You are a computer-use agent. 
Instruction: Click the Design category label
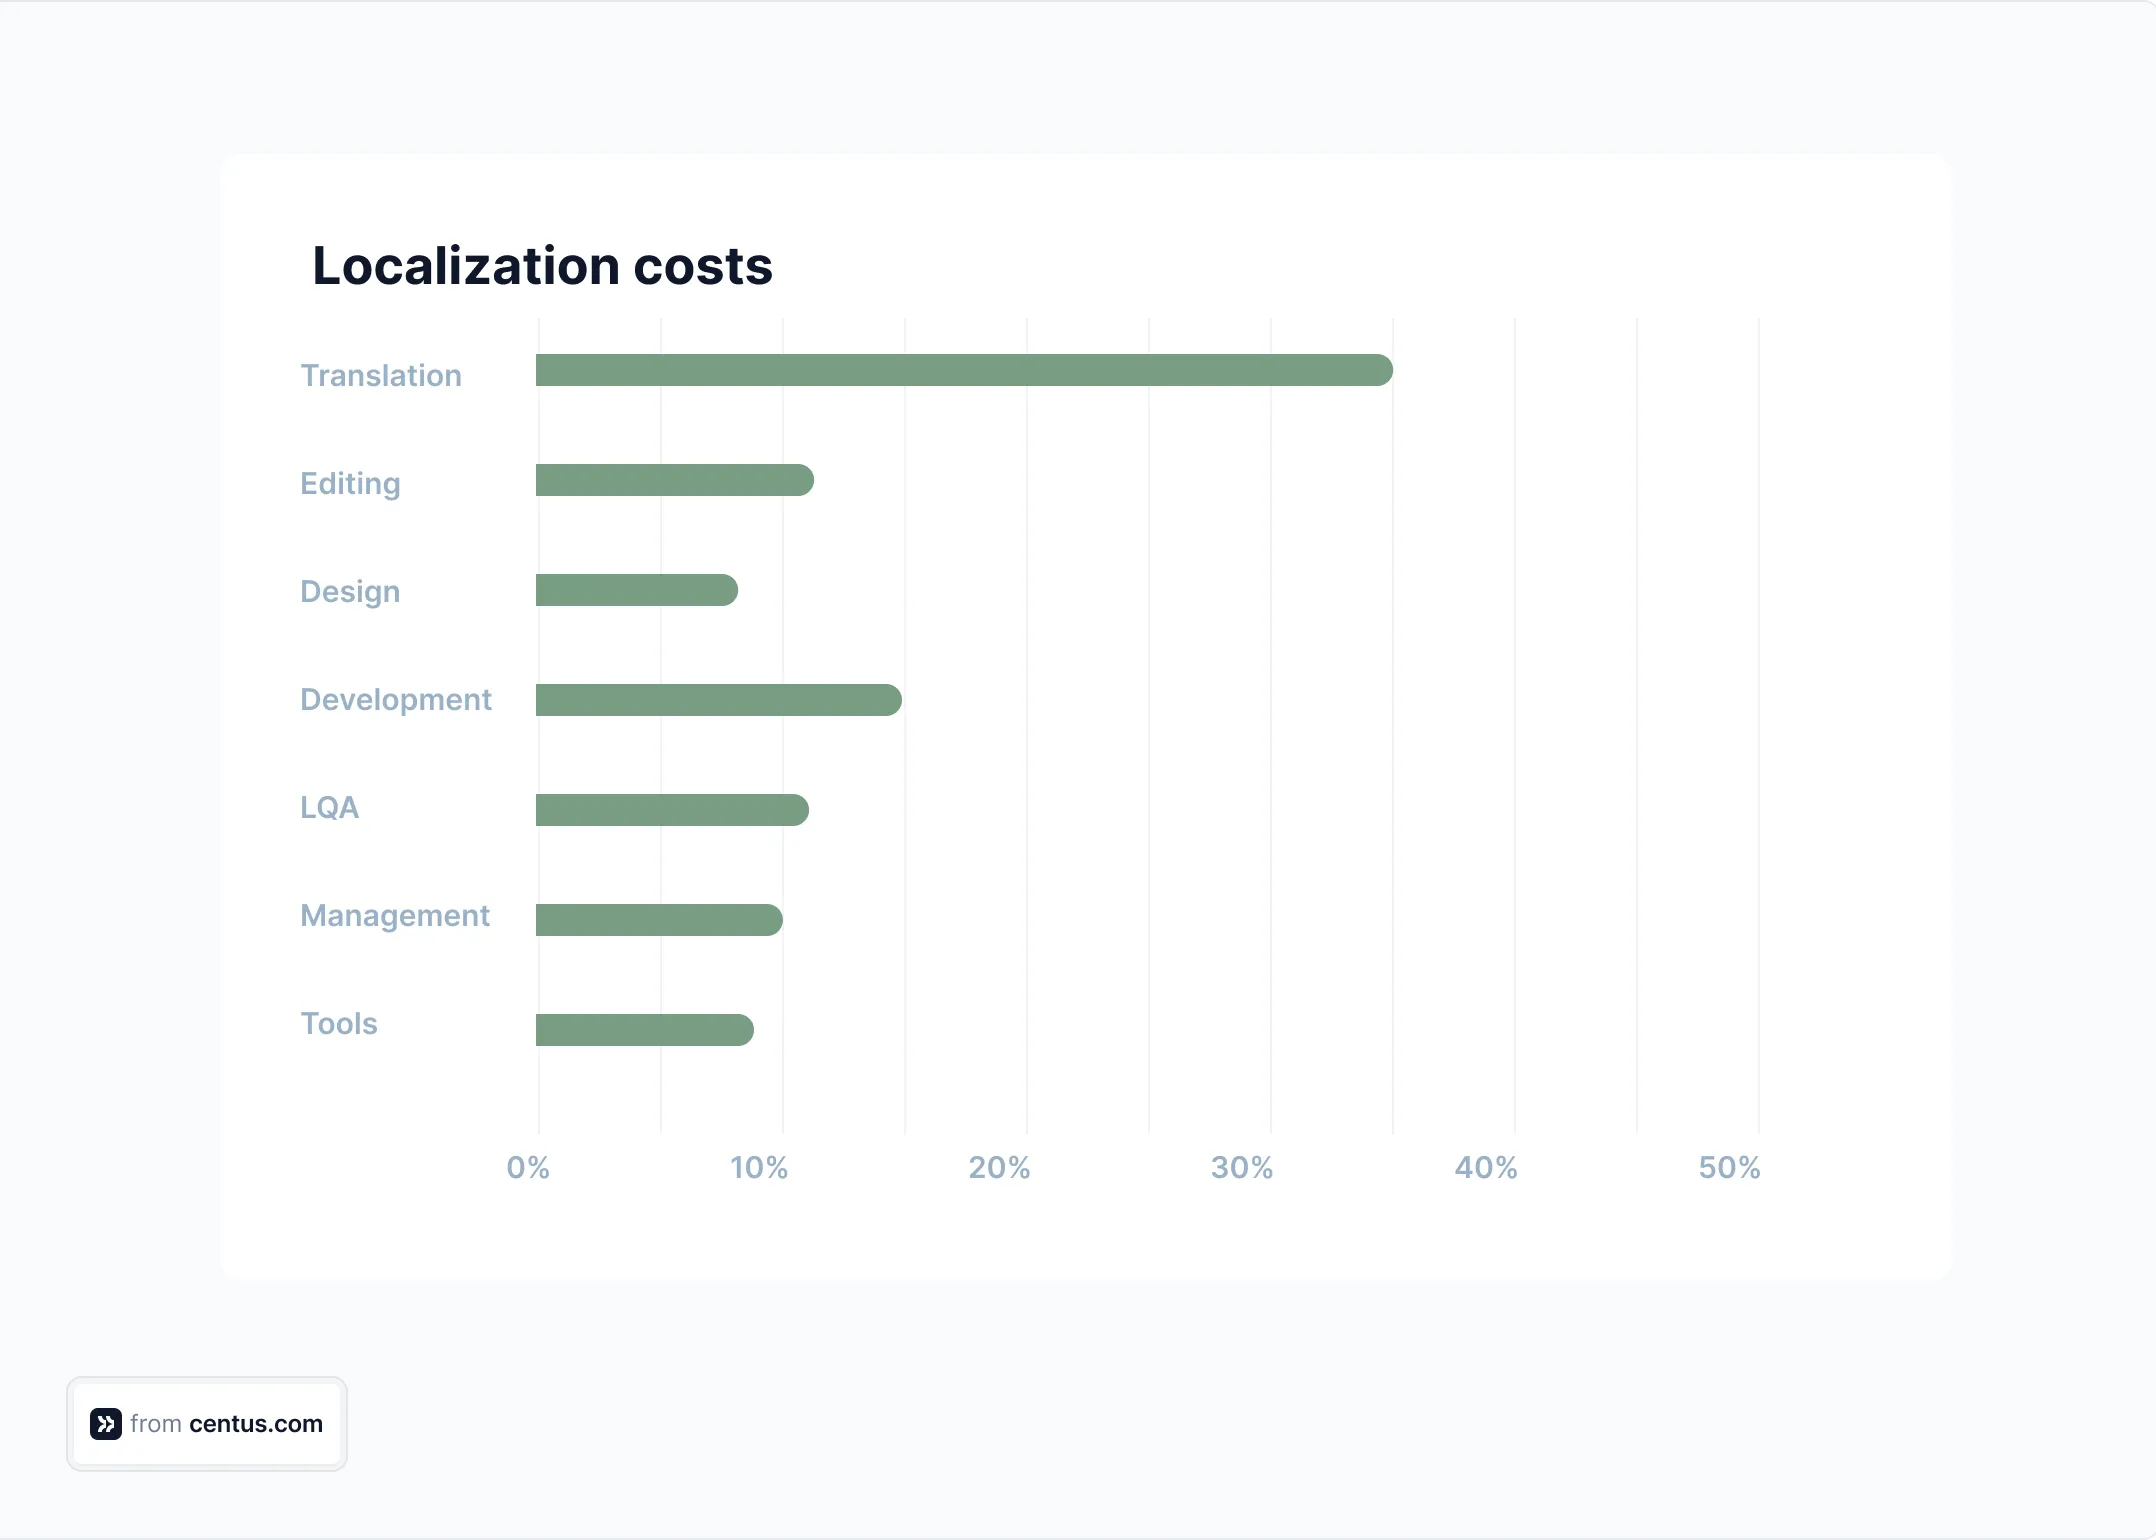click(x=349, y=591)
